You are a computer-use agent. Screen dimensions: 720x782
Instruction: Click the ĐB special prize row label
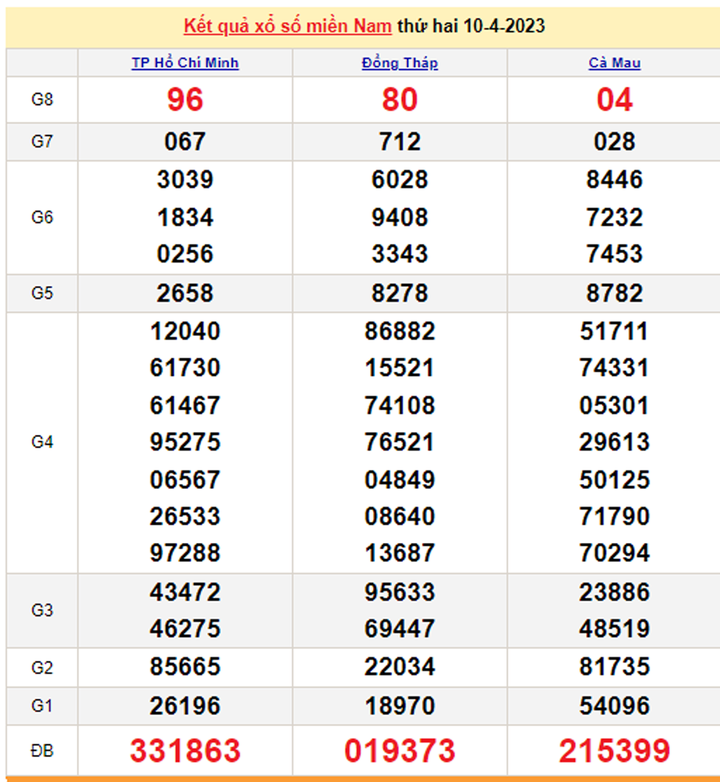click(42, 749)
